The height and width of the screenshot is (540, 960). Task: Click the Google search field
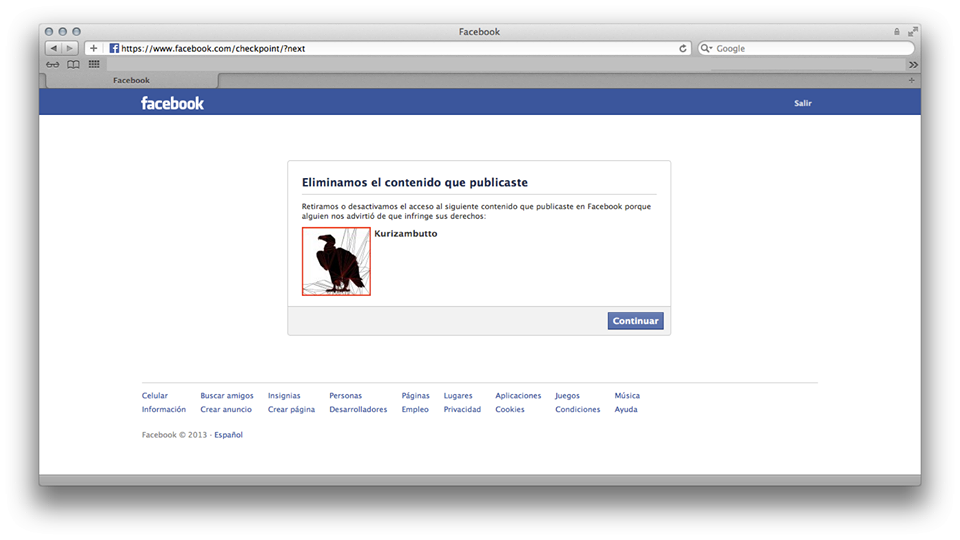810,48
